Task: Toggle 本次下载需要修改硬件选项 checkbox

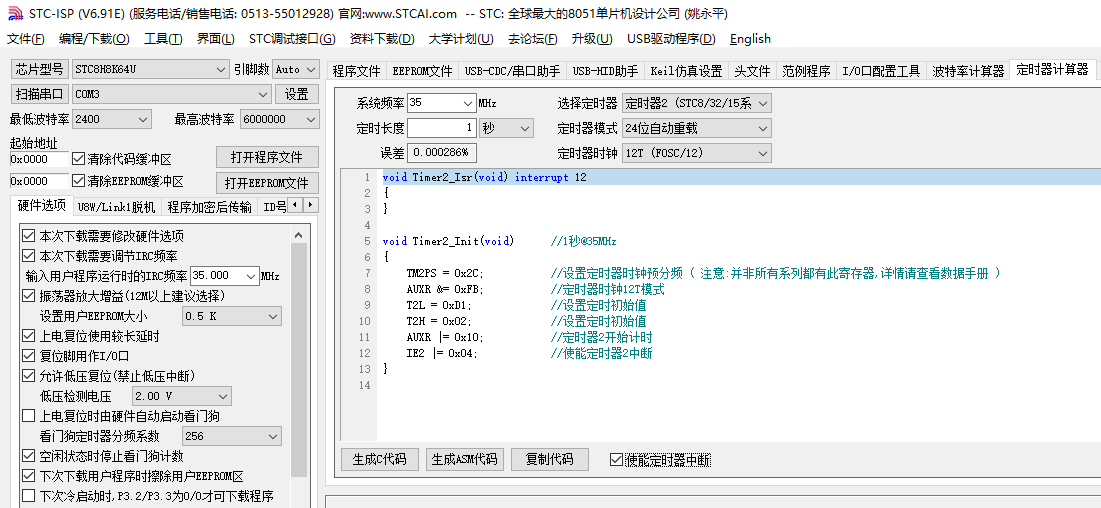Action: click(28, 236)
